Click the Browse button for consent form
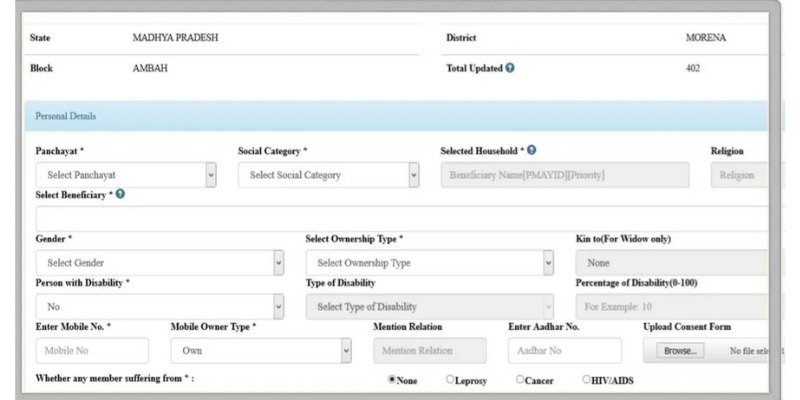The height and width of the screenshot is (400, 800). click(x=681, y=351)
